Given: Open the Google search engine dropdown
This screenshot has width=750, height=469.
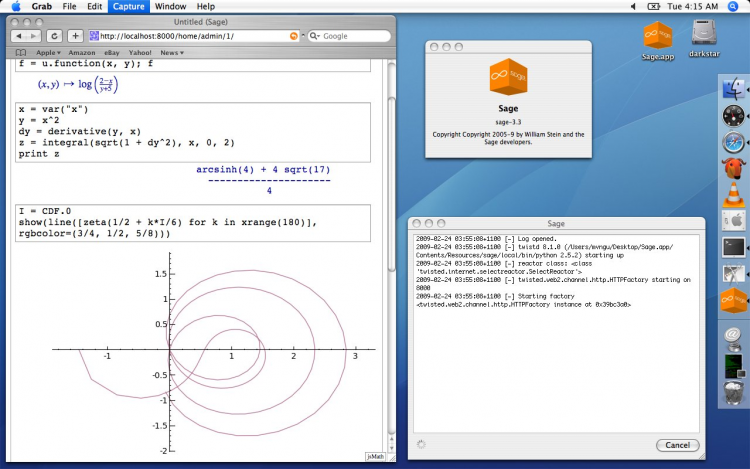Looking at the screenshot, I should coord(314,36).
